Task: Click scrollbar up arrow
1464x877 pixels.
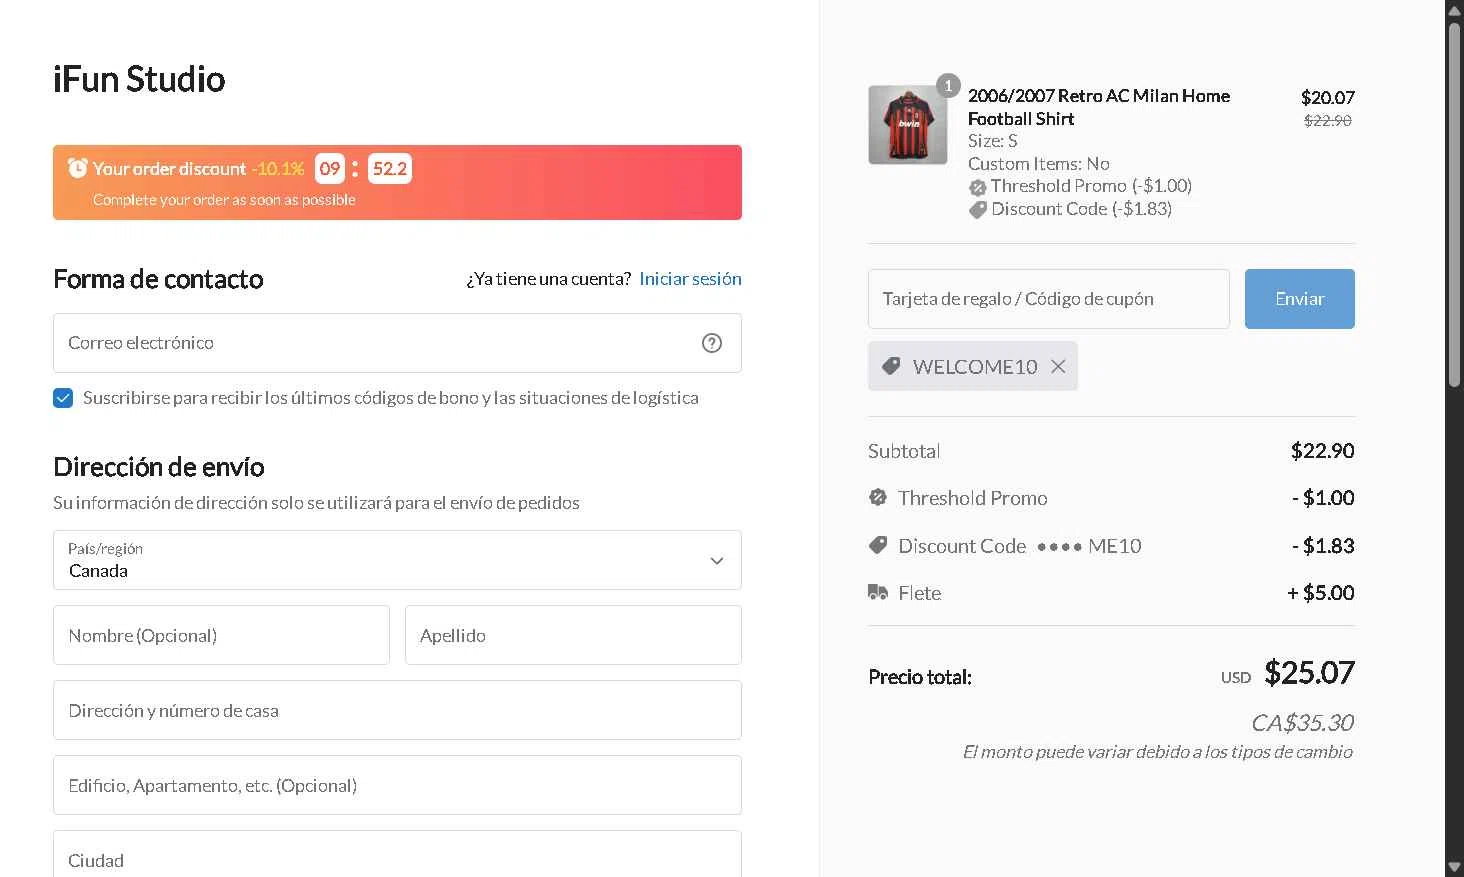Action: tap(1455, 9)
